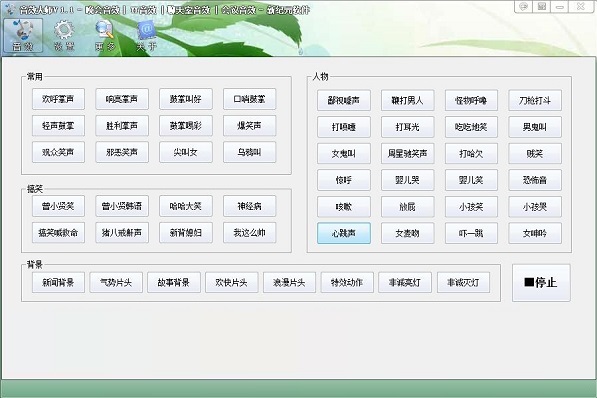The image size is (597, 398).
Task: Play the 口哨鼓掌 whistle applause sound
Action: tap(249, 99)
